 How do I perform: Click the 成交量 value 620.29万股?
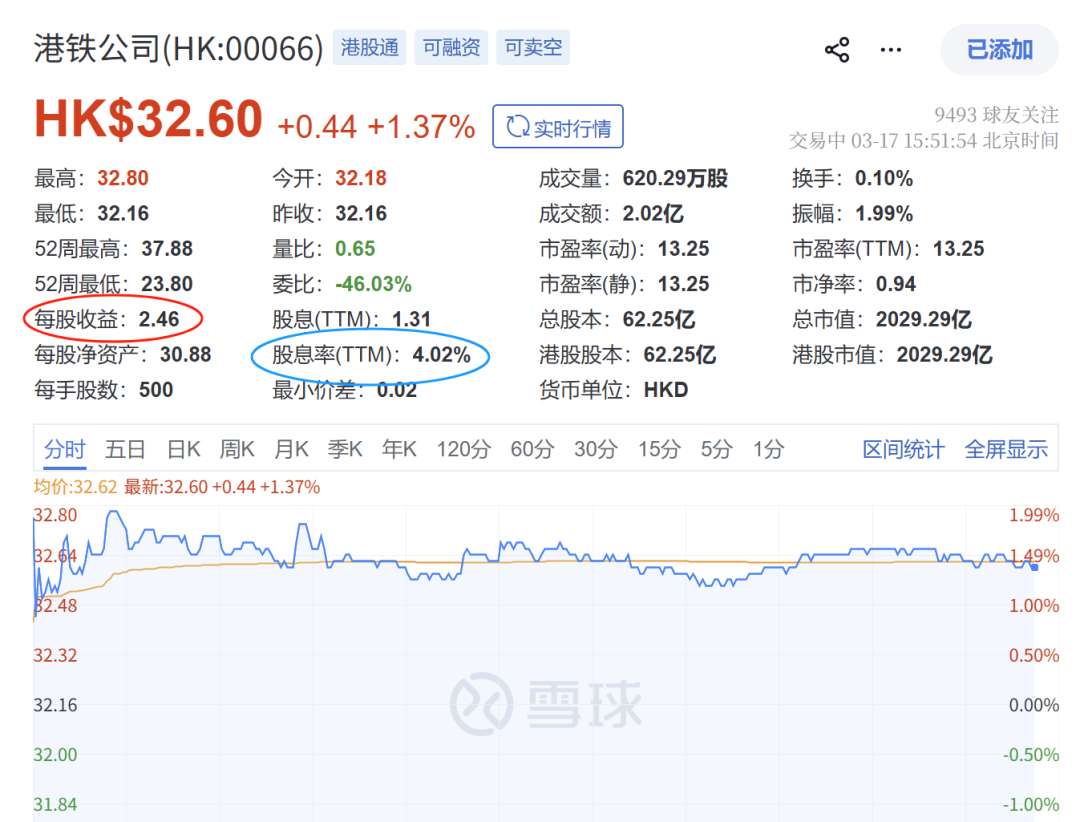[675, 178]
